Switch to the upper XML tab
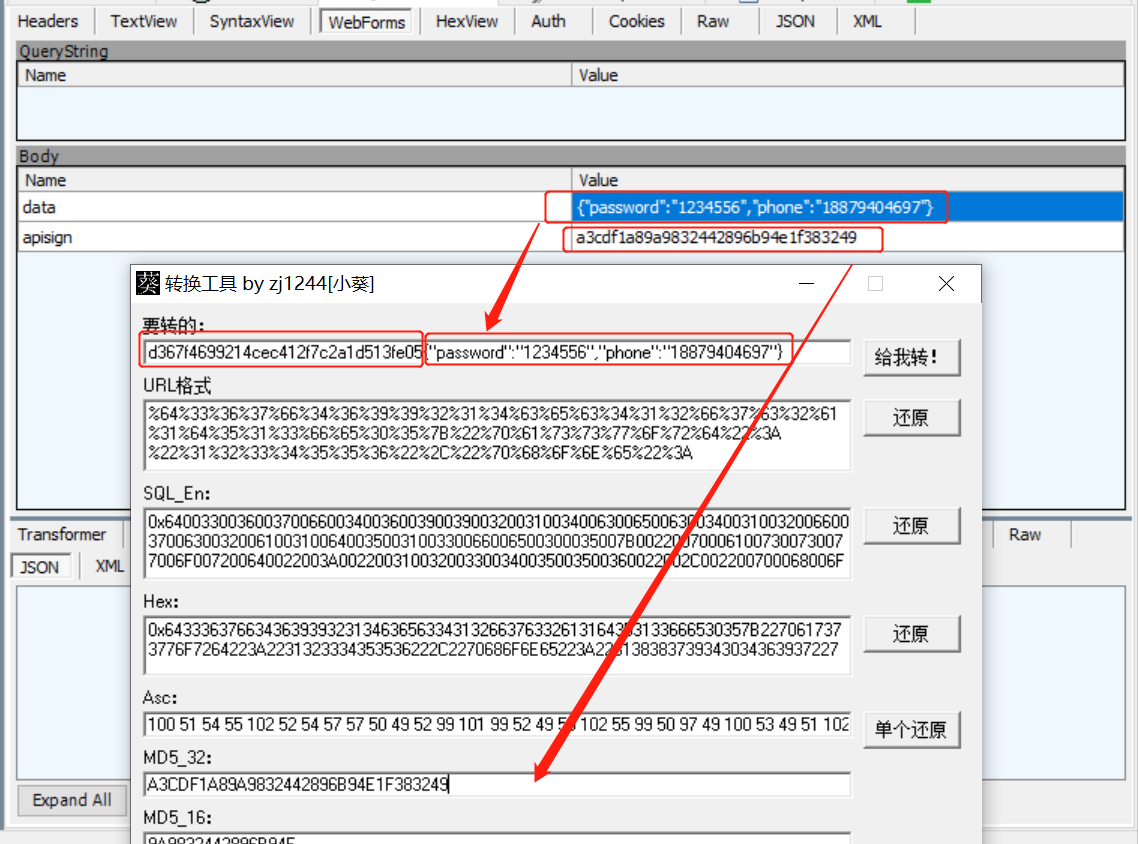 [867, 21]
